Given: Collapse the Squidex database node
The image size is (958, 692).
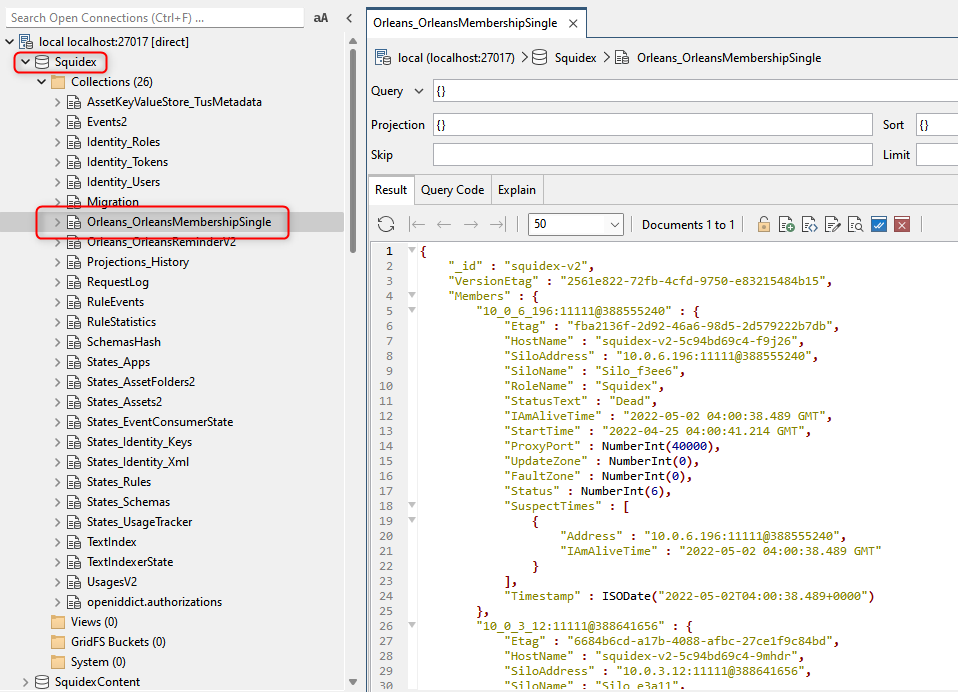Looking at the screenshot, I should coord(25,62).
